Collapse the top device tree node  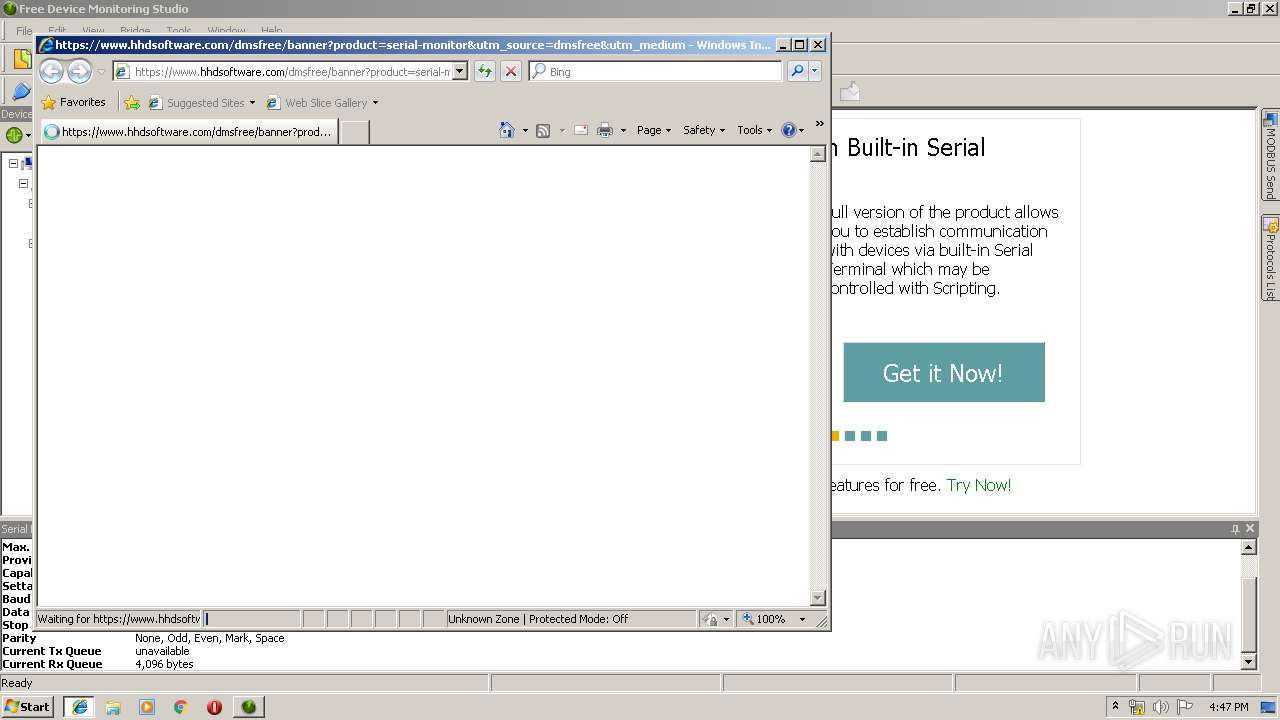(x=14, y=164)
